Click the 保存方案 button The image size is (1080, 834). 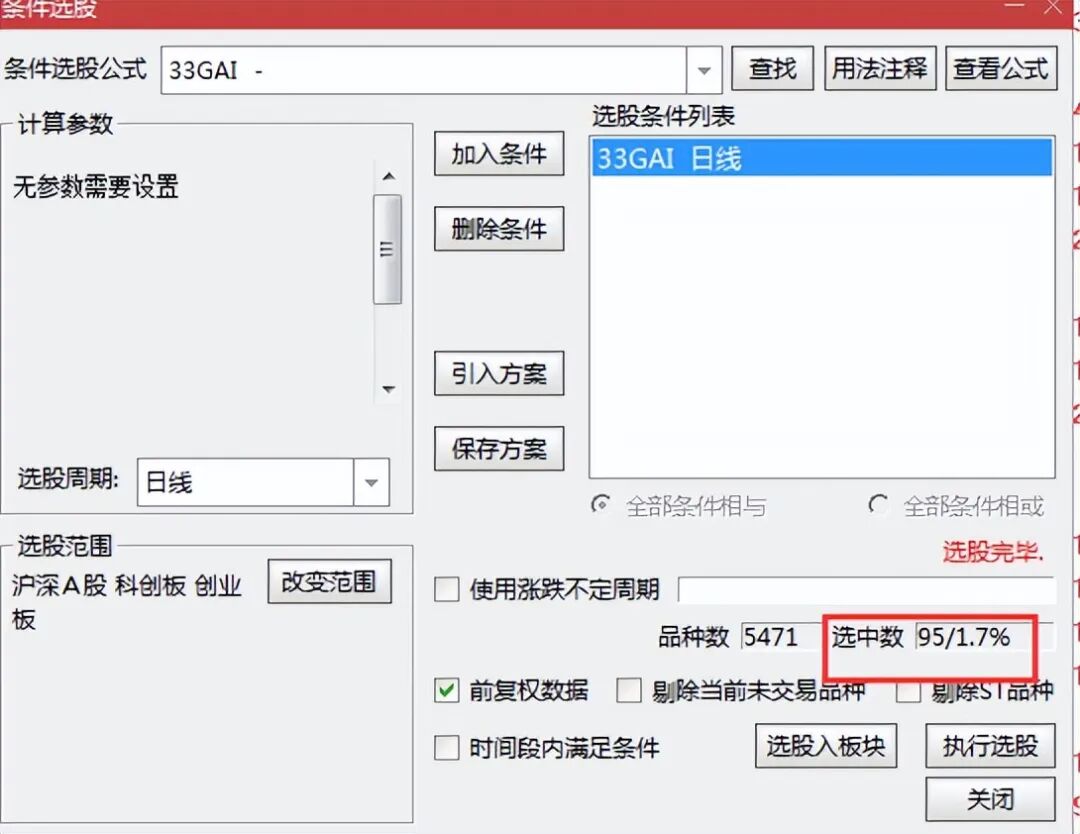pos(499,449)
